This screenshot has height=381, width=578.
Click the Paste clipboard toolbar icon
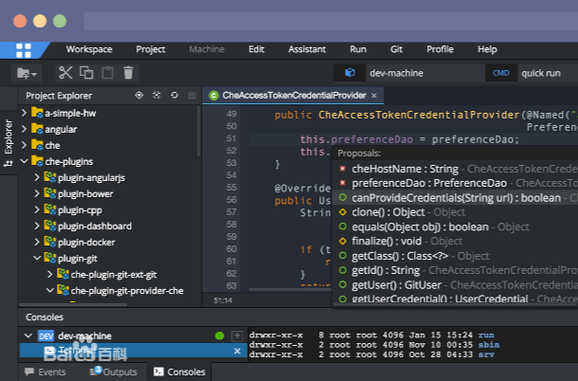coord(108,73)
